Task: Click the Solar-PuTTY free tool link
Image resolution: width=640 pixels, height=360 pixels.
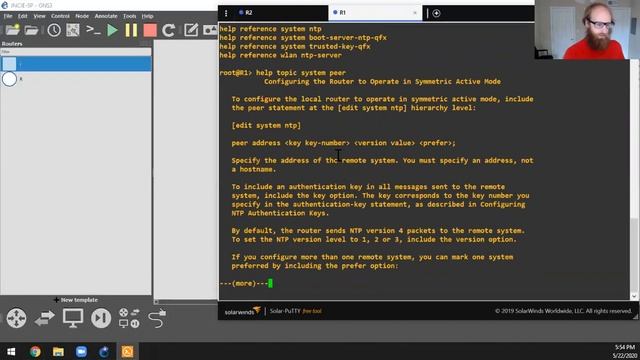Action: [296, 311]
